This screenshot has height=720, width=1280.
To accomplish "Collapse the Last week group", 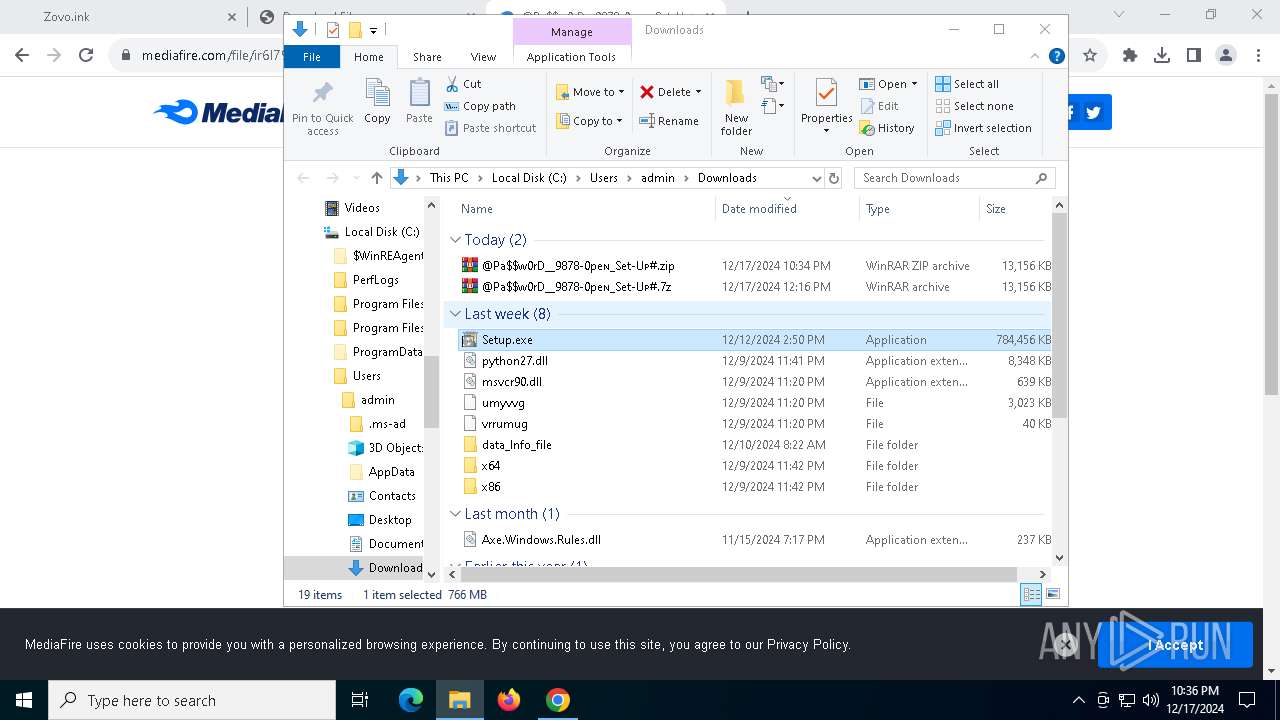I will coord(456,314).
